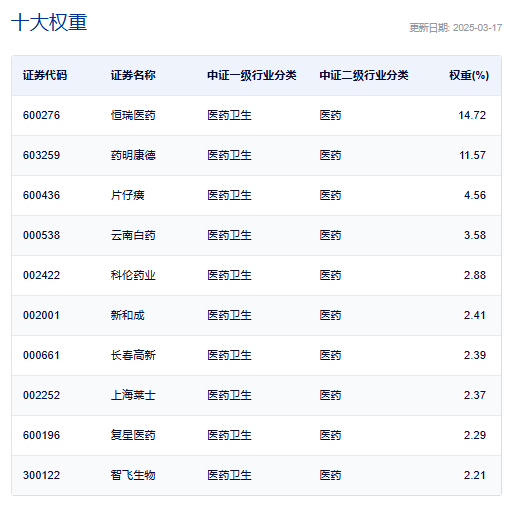Select security code 603259

[41, 155]
